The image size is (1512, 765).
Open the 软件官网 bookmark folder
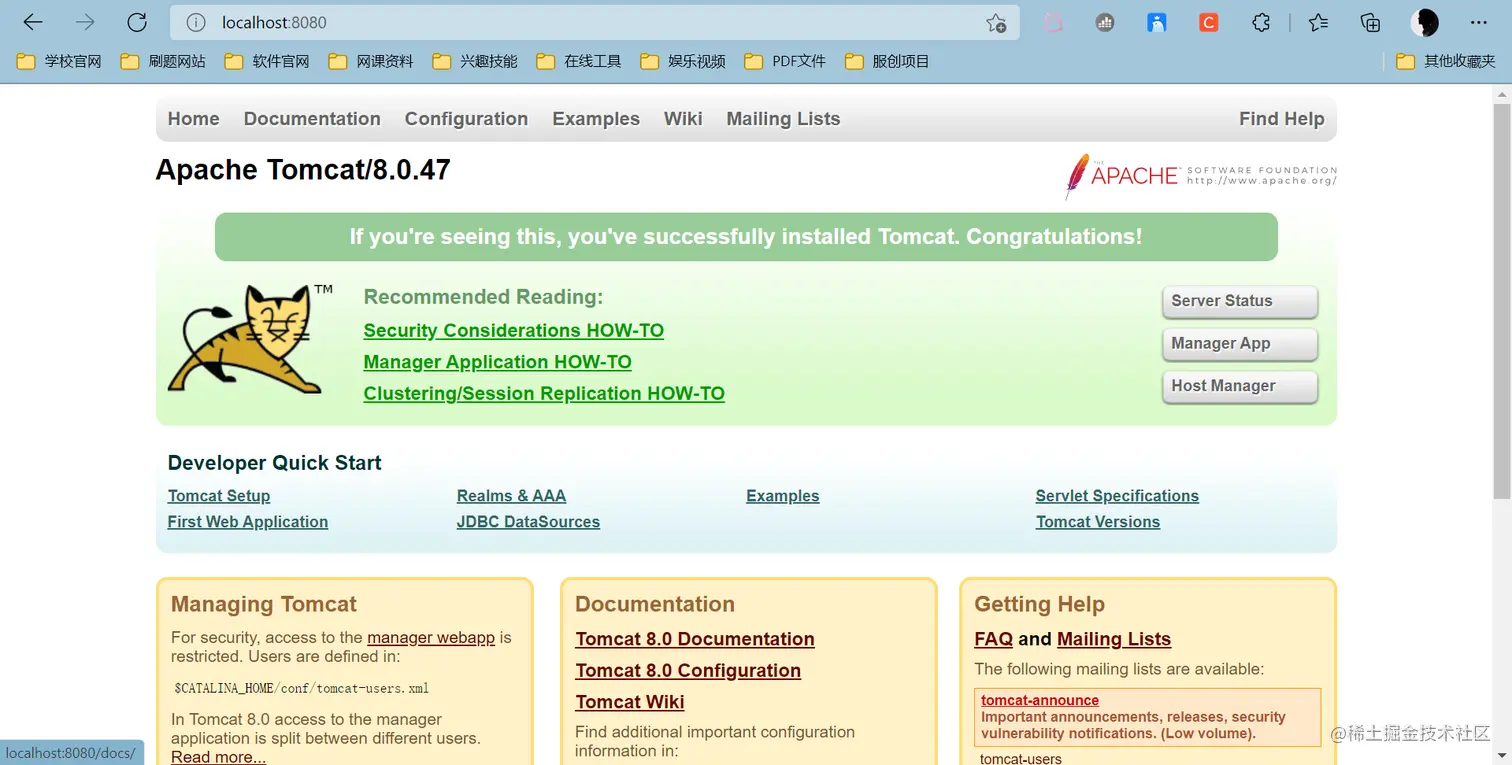tap(267, 61)
